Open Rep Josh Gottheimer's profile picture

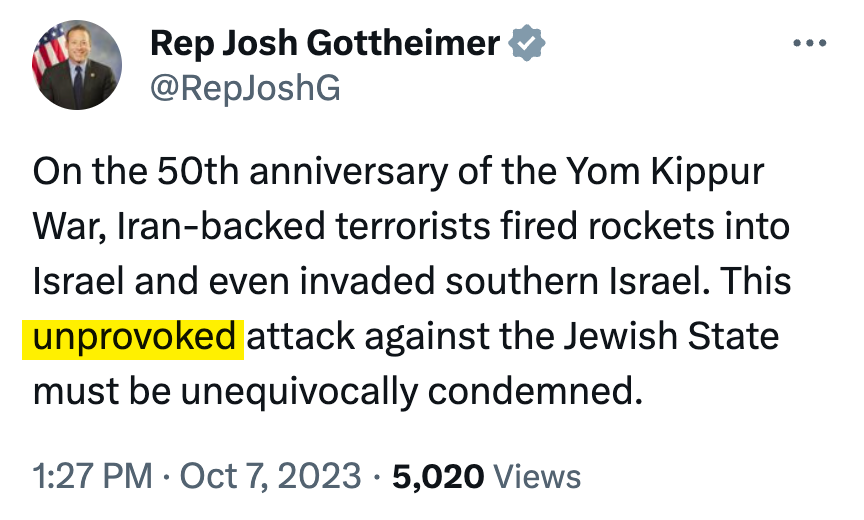(76, 66)
